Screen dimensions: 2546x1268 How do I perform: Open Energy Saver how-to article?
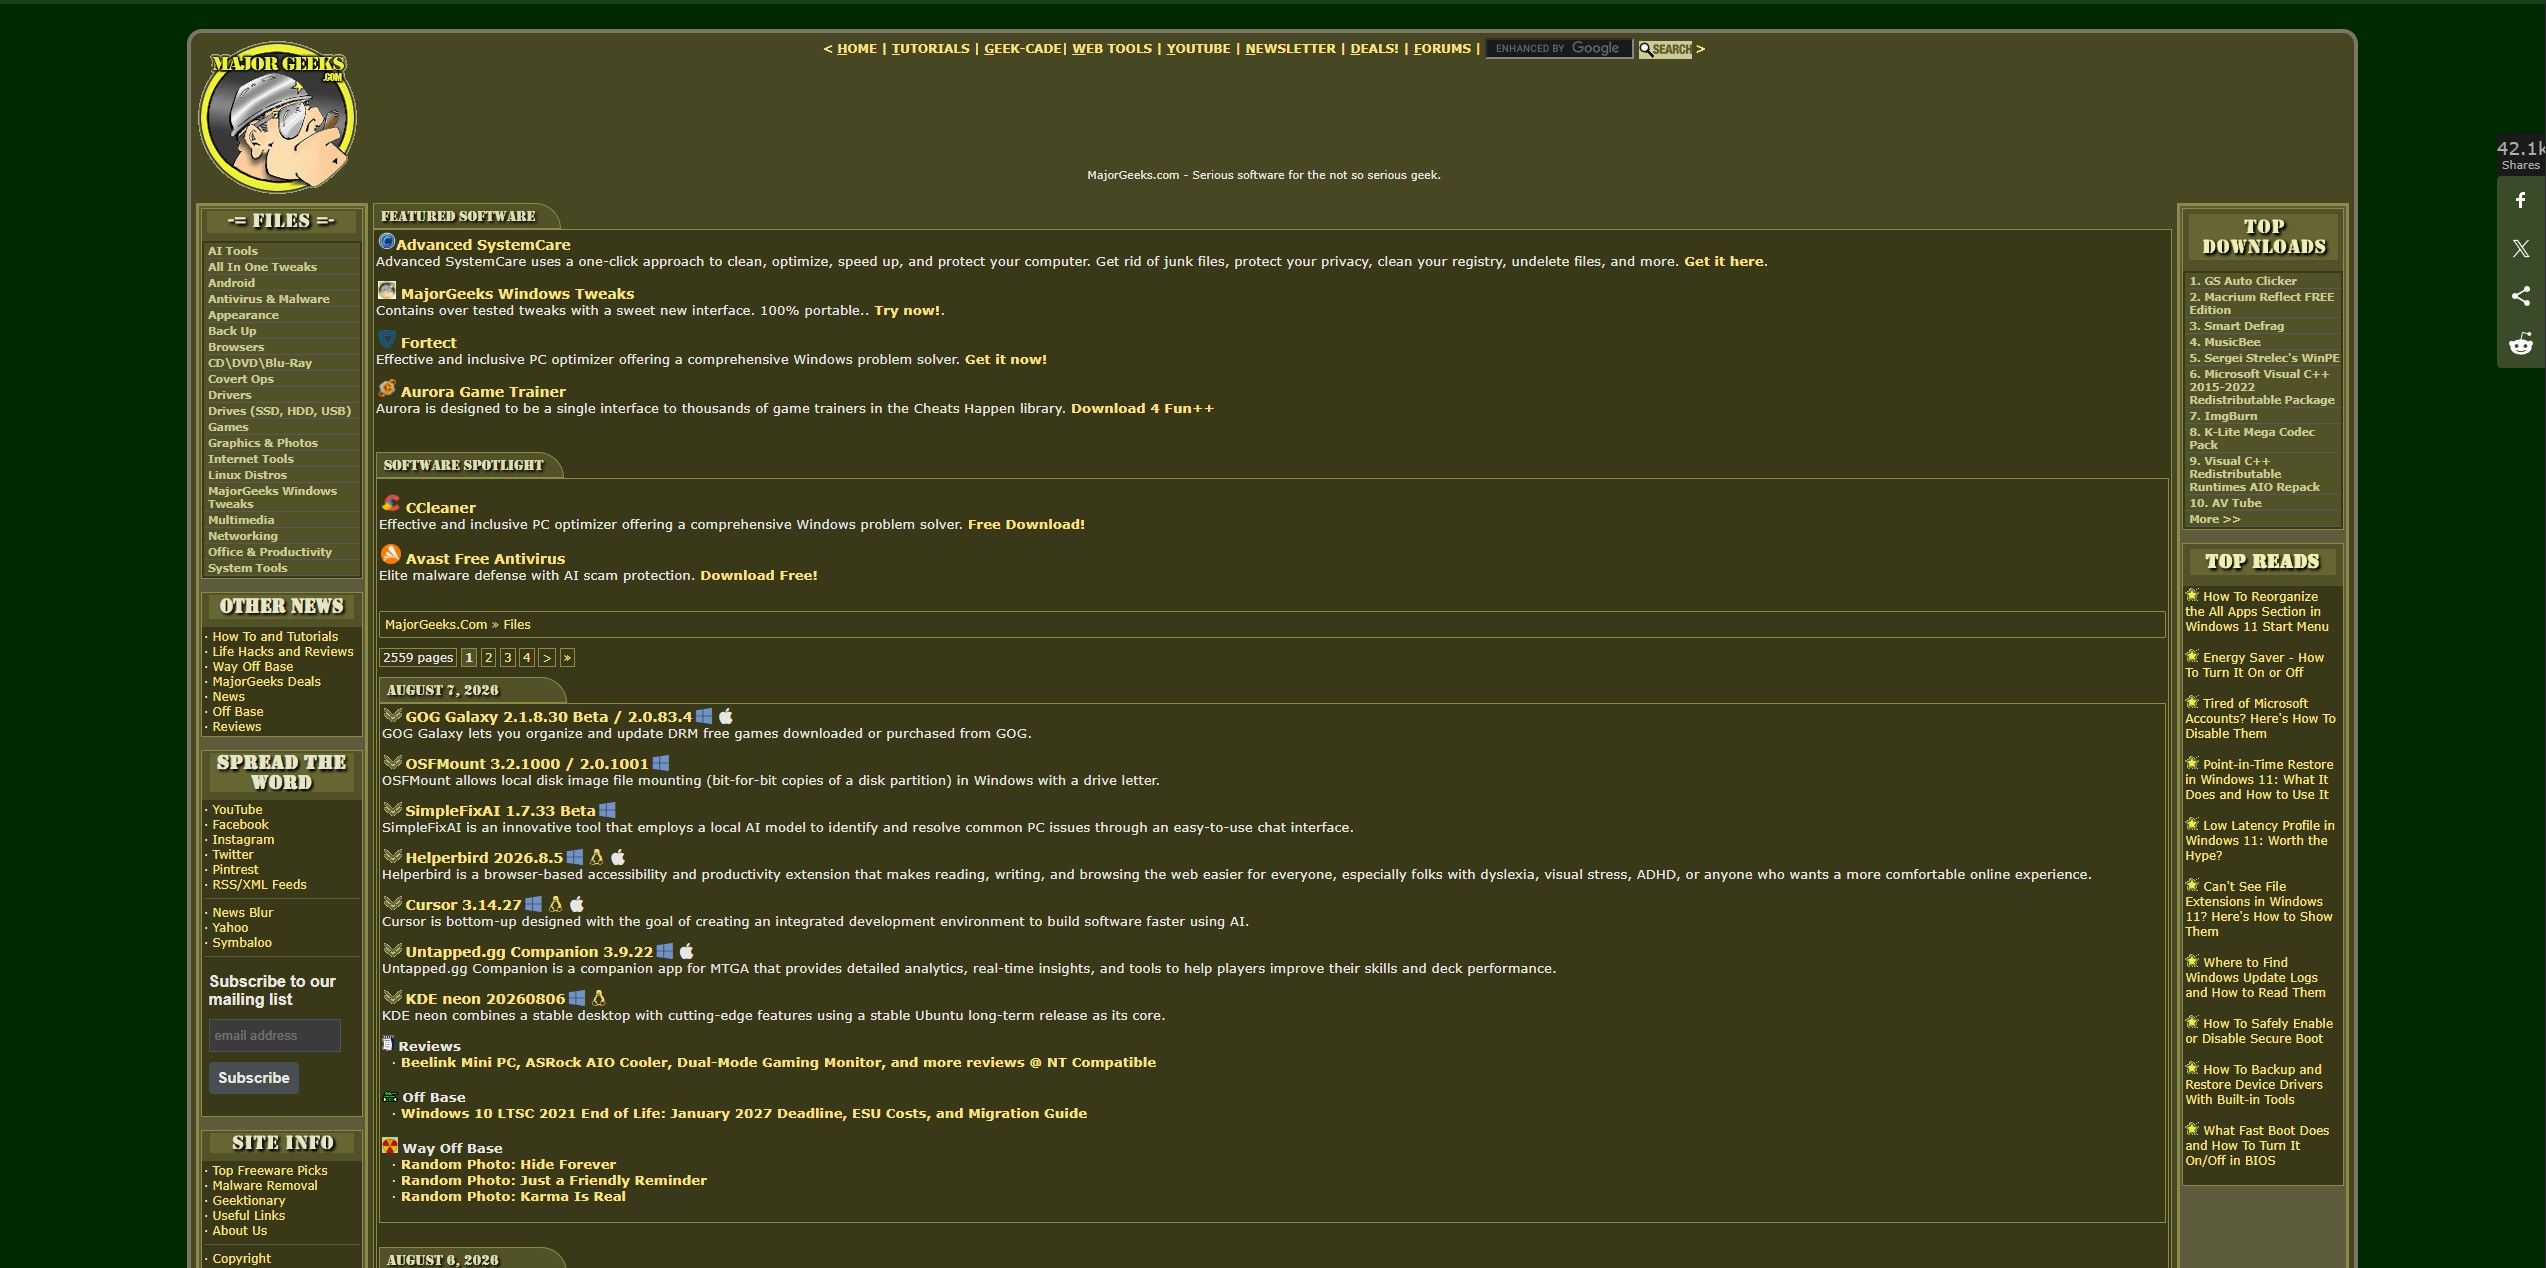[2254, 665]
